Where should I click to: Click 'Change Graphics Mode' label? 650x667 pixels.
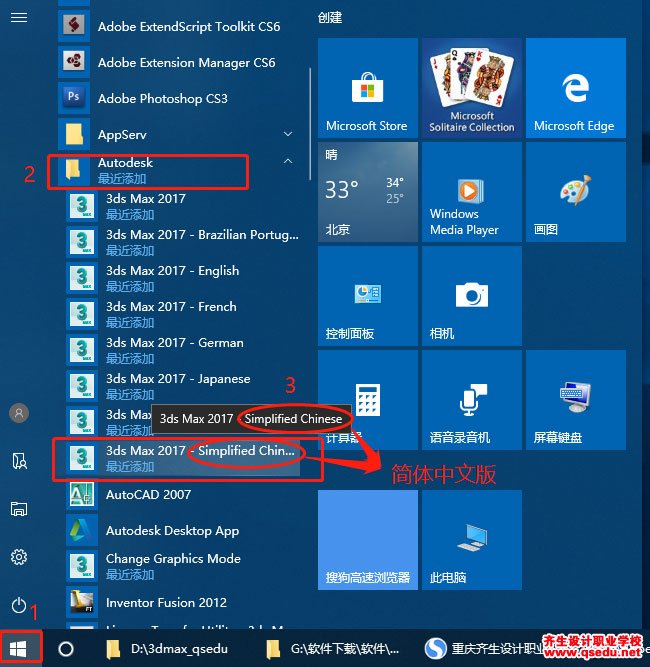(x=173, y=559)
